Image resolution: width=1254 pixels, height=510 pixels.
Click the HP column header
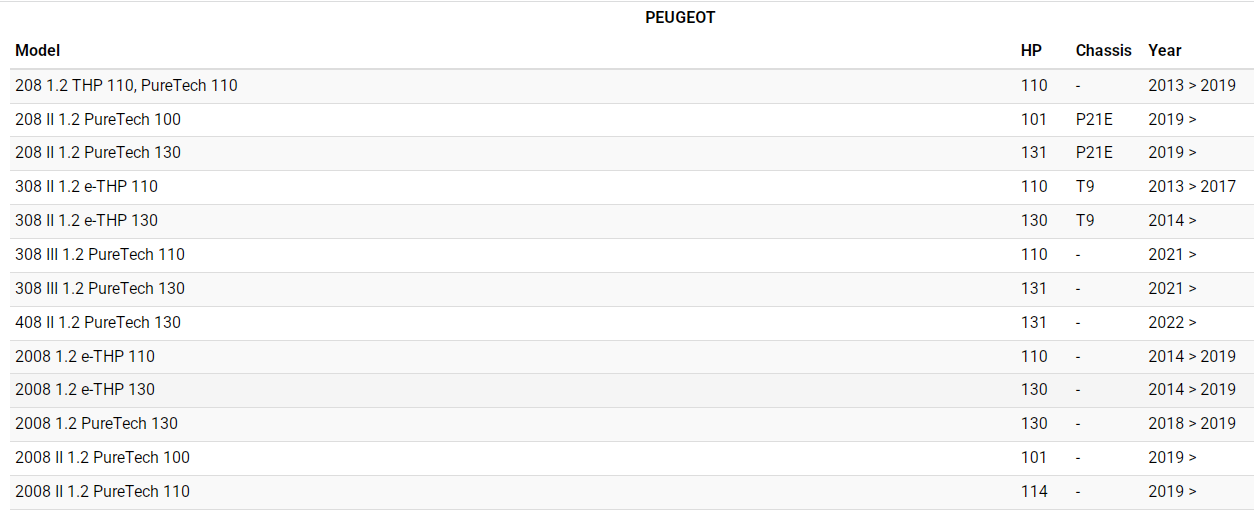(1031, 50)
